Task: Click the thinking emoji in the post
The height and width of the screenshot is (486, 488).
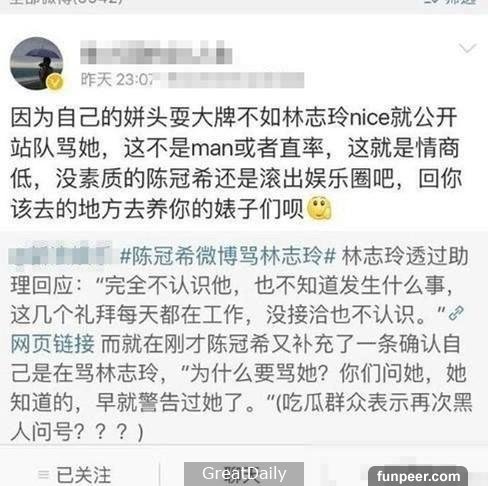Action: pos(319,208)
